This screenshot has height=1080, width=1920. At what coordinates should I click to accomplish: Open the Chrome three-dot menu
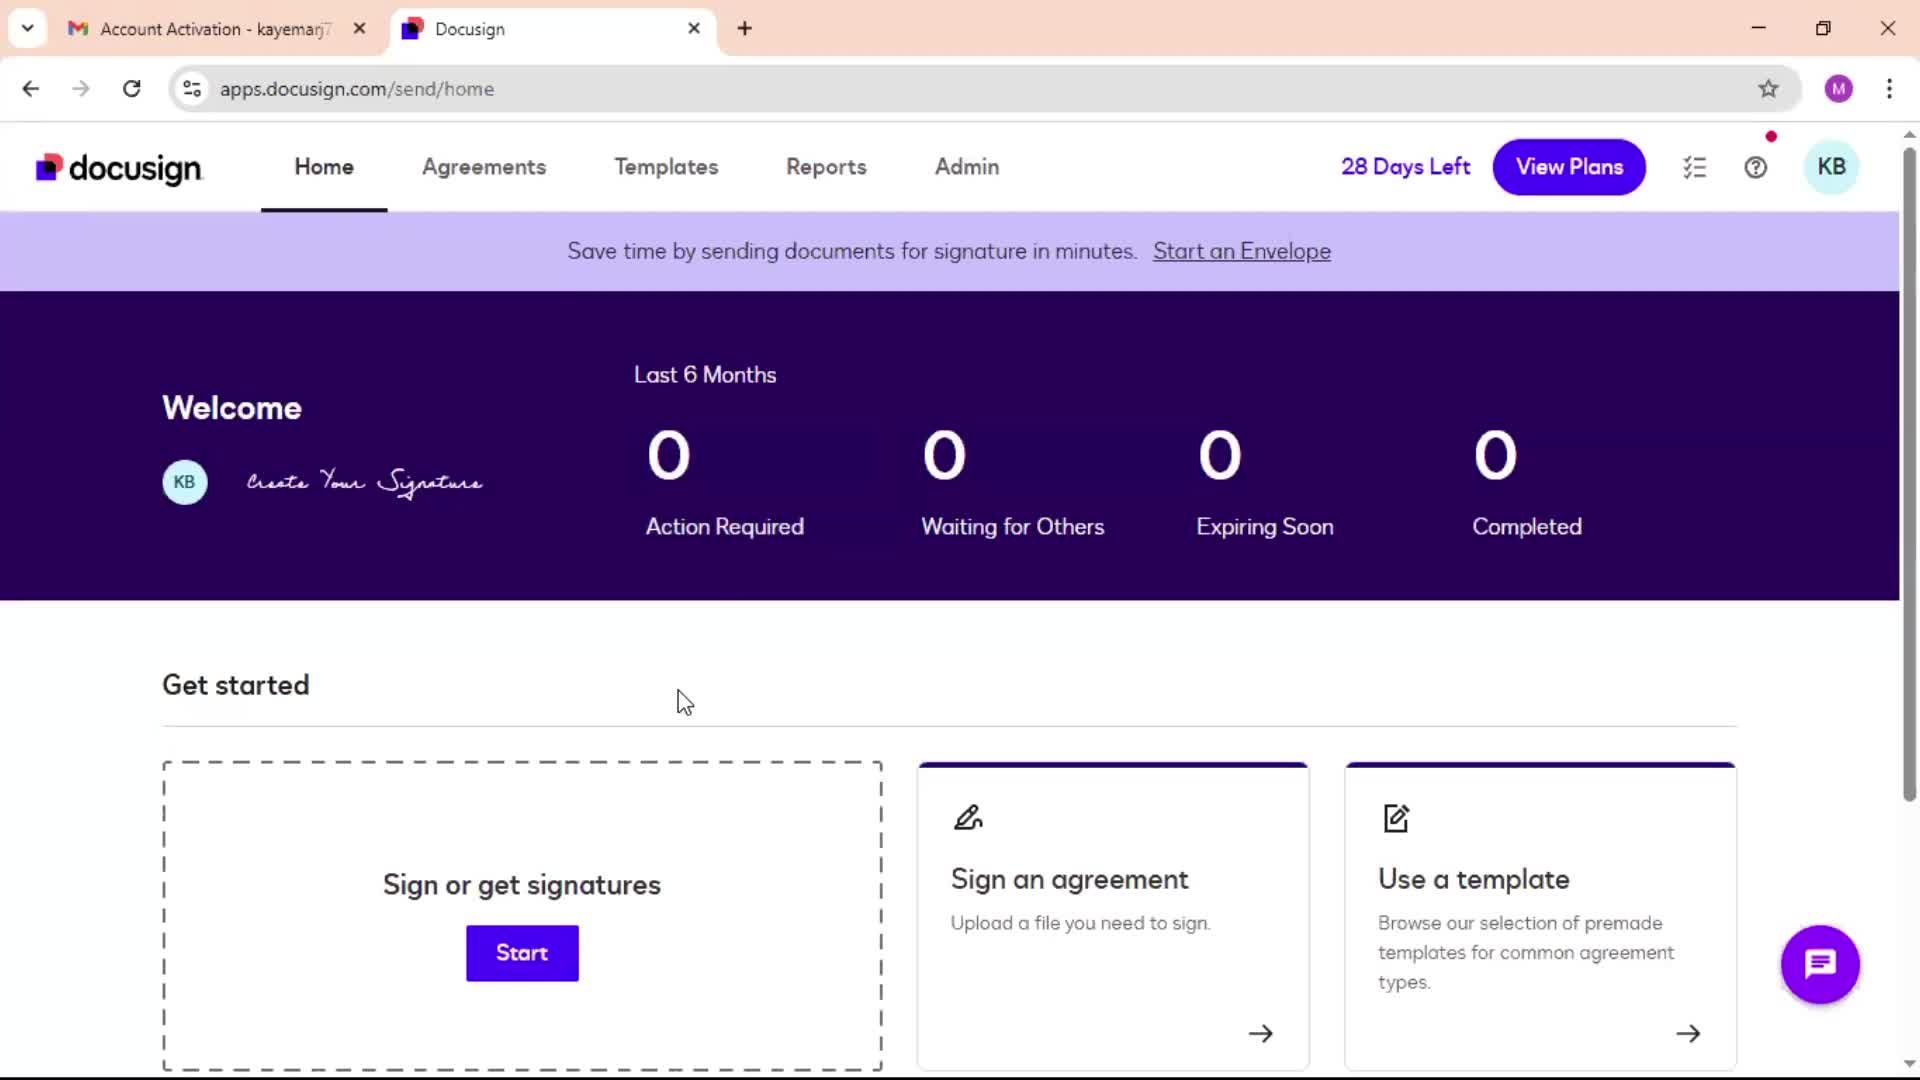coord(1889,89)
